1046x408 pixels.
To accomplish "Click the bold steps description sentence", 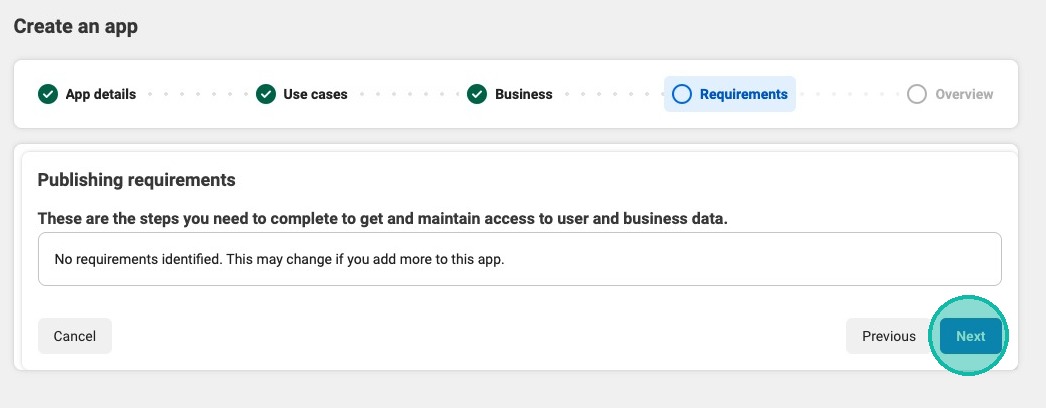I will 382,218.
